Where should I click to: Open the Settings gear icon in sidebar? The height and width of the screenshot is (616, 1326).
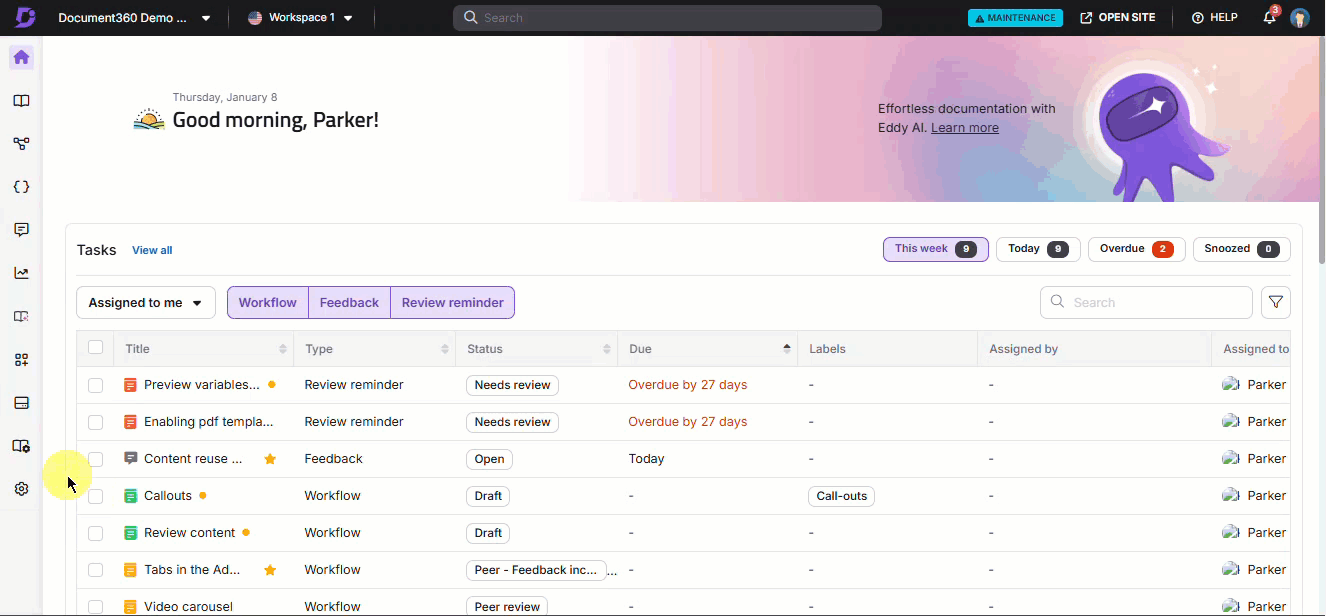21,489
